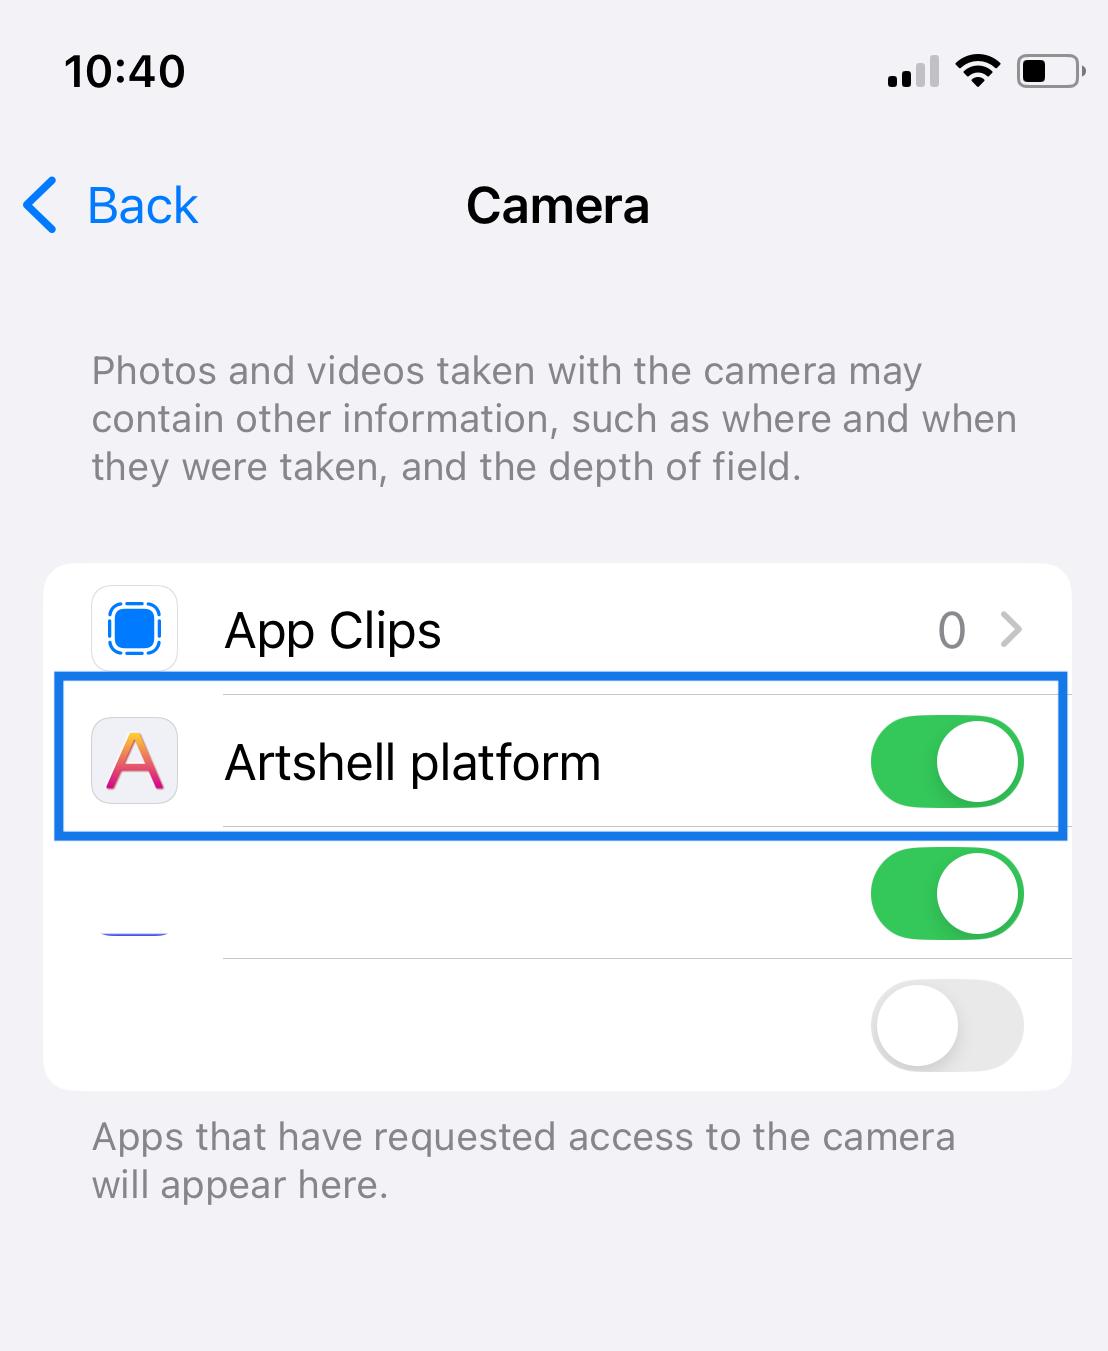The image size is (1108, 1351).
Task: Tap the battery indicator icon
Action: pos(1052,71)
